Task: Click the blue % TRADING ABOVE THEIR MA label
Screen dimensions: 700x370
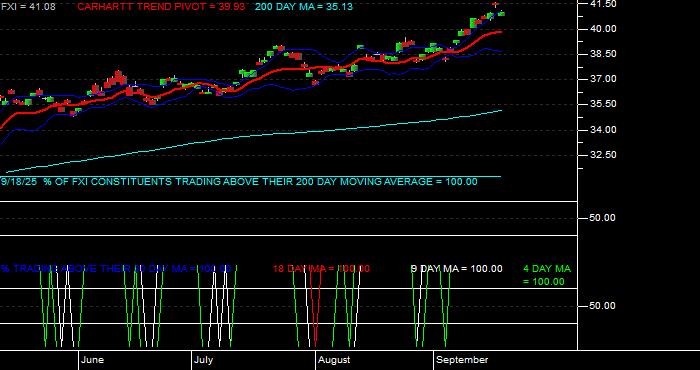Action: point(116,269)
